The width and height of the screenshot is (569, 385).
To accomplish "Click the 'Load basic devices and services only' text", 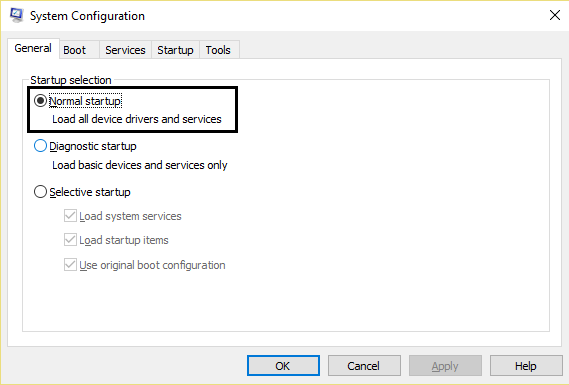I will click(140, 165).
